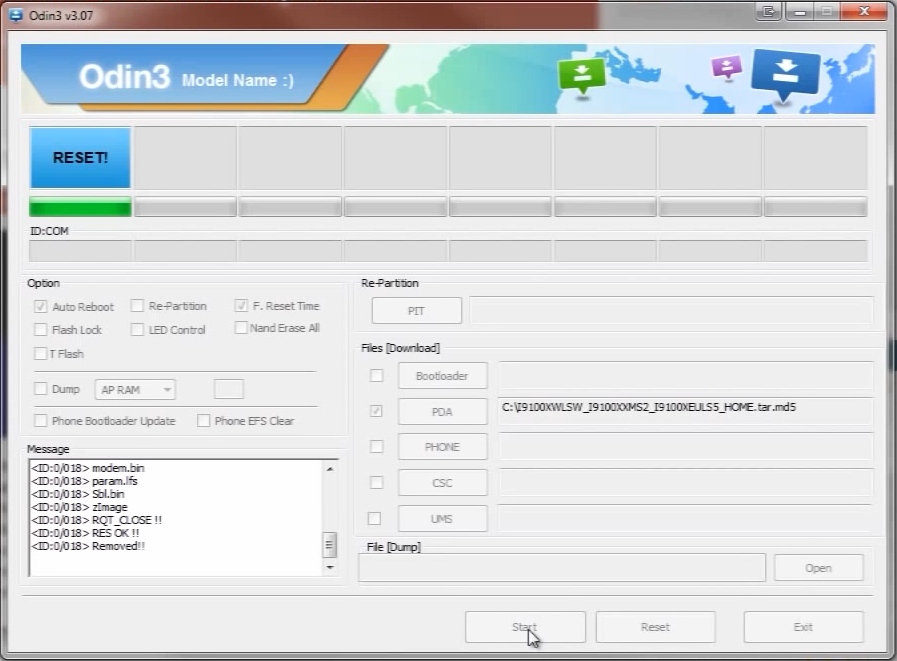Screen dimensions: 897x661
Task: Enable Phone Bootloader Update checkbox
Action: 41,421
